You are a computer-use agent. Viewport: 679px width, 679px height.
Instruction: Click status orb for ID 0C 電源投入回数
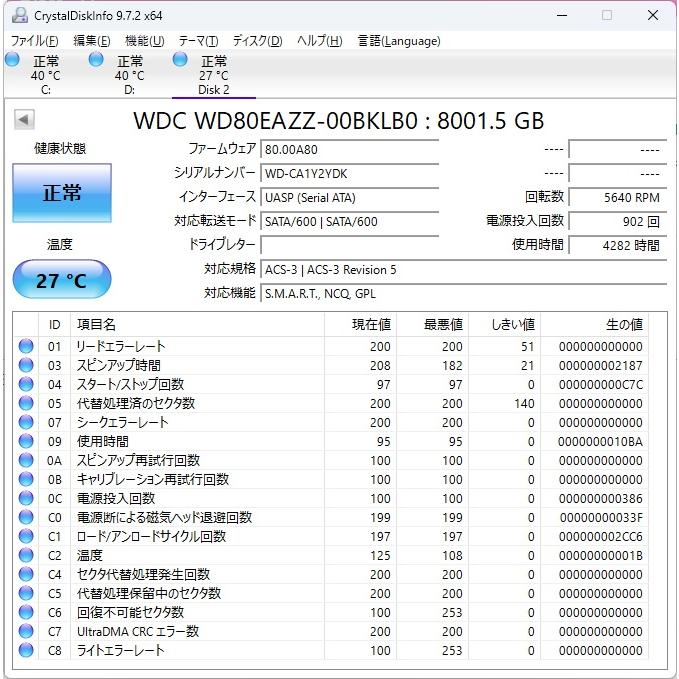point(26,498)
